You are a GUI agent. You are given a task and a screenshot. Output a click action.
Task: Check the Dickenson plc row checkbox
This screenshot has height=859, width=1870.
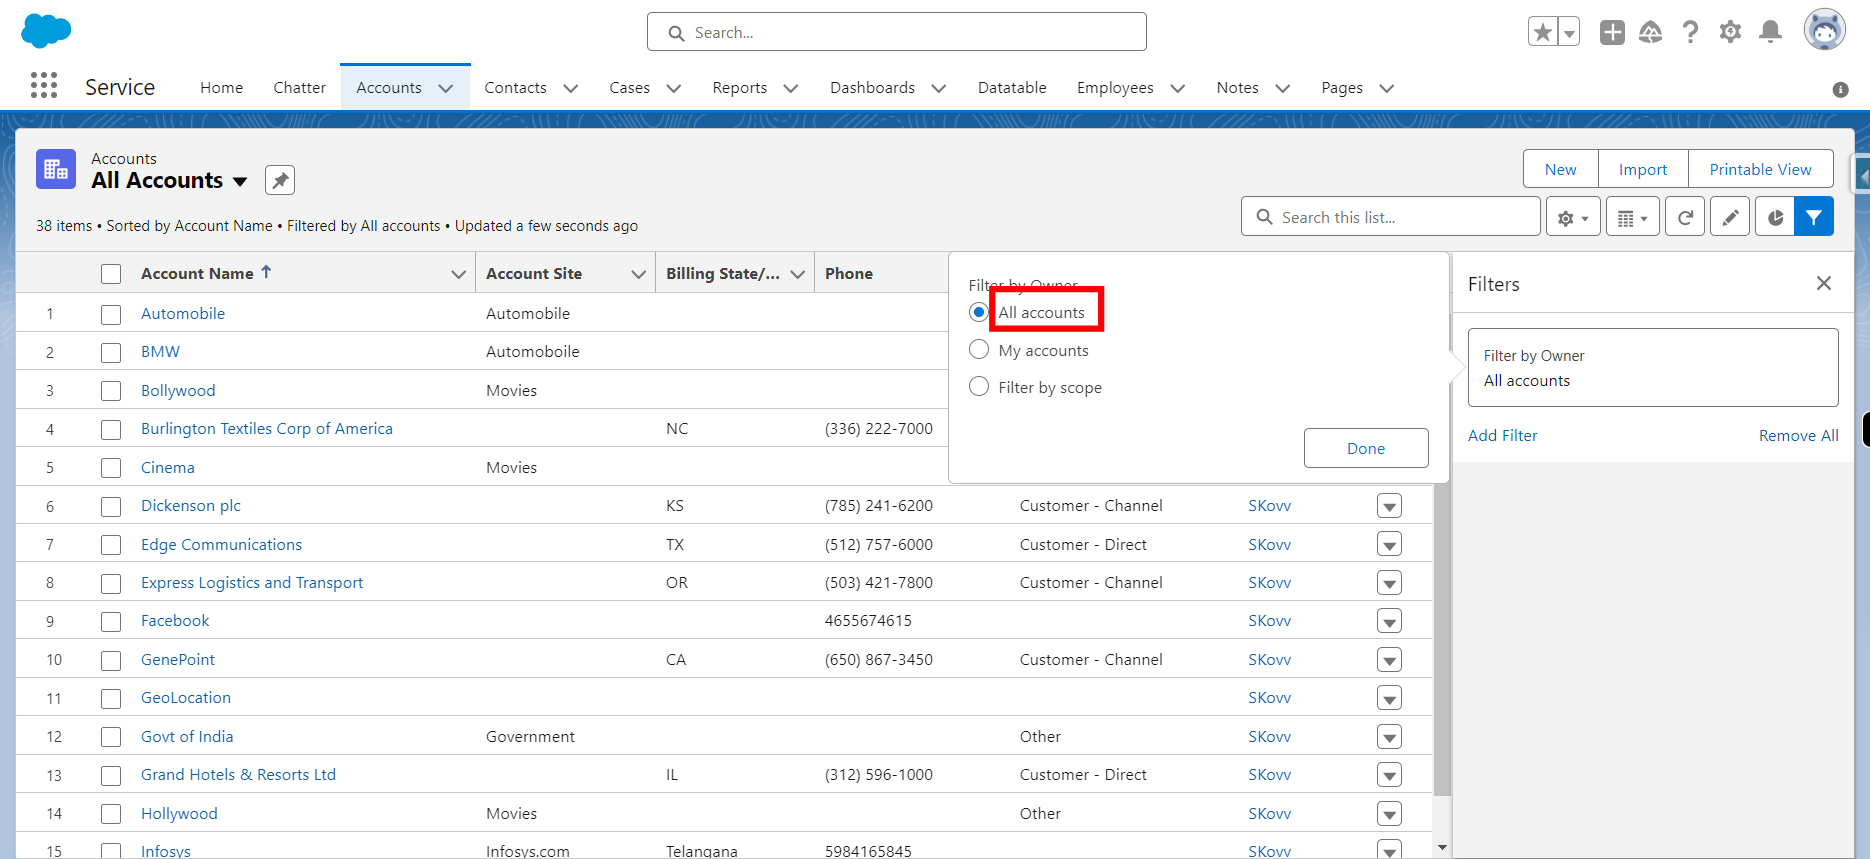111,506
